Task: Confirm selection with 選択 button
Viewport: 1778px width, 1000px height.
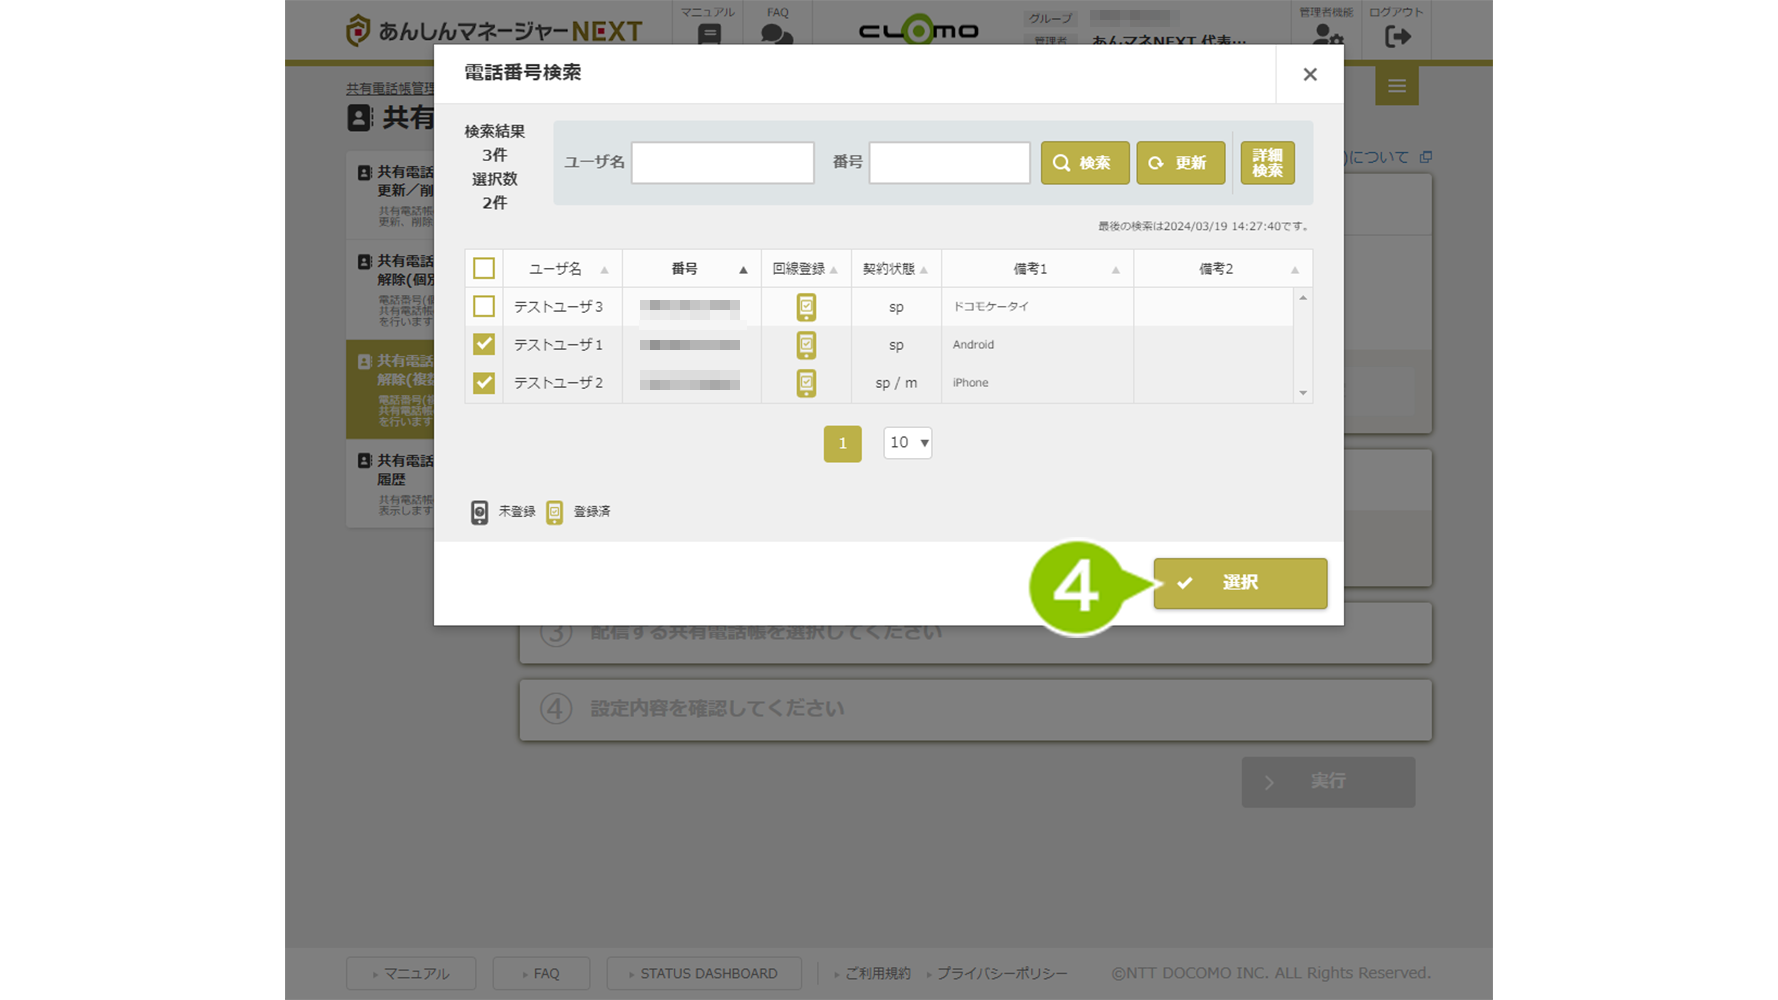Action: click(x=1240, y=583)
